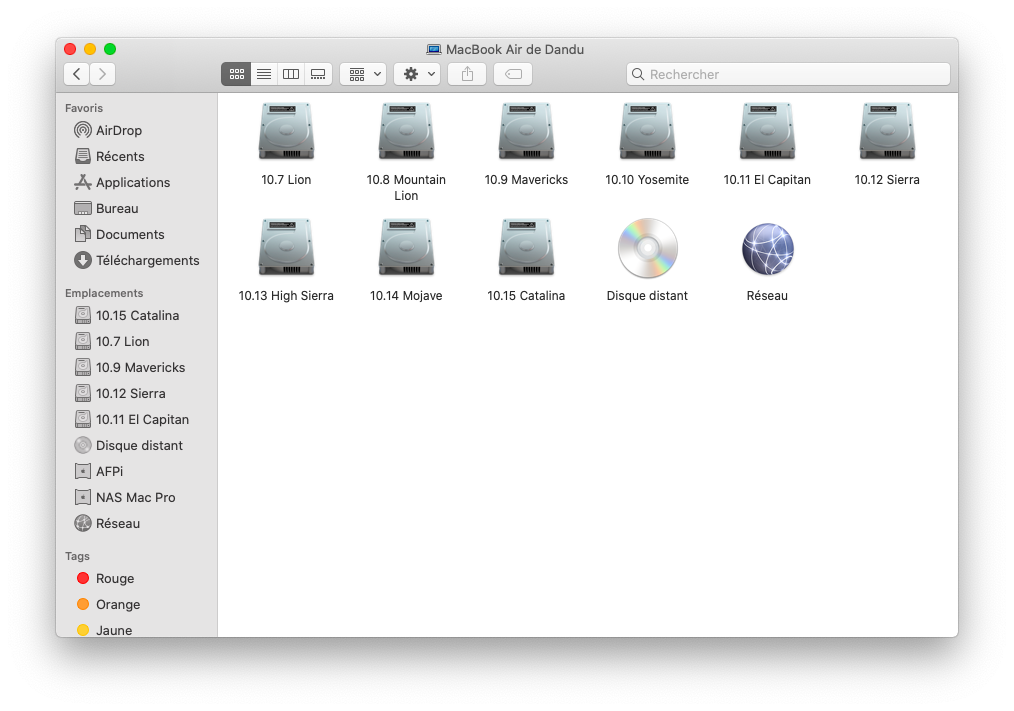1014x711 pixels.
Task: Select the 10.7 Lion drive icon
Action: click(286, 131)
